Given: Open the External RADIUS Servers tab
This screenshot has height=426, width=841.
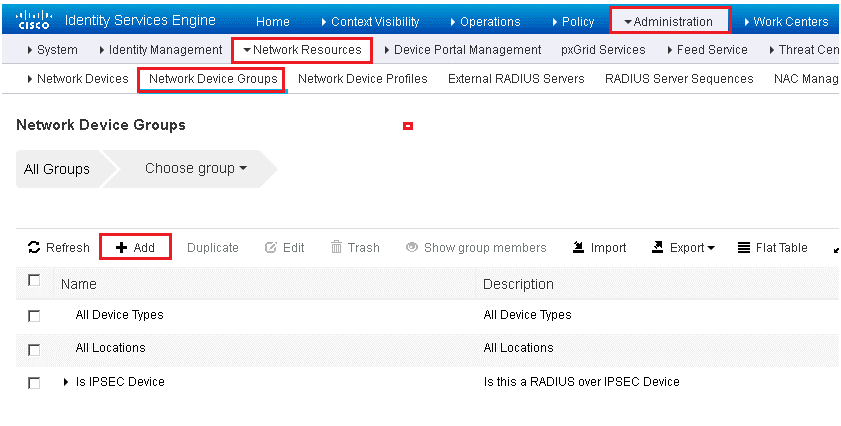Looking at the screenshot, I should click(x=516, y=79).
